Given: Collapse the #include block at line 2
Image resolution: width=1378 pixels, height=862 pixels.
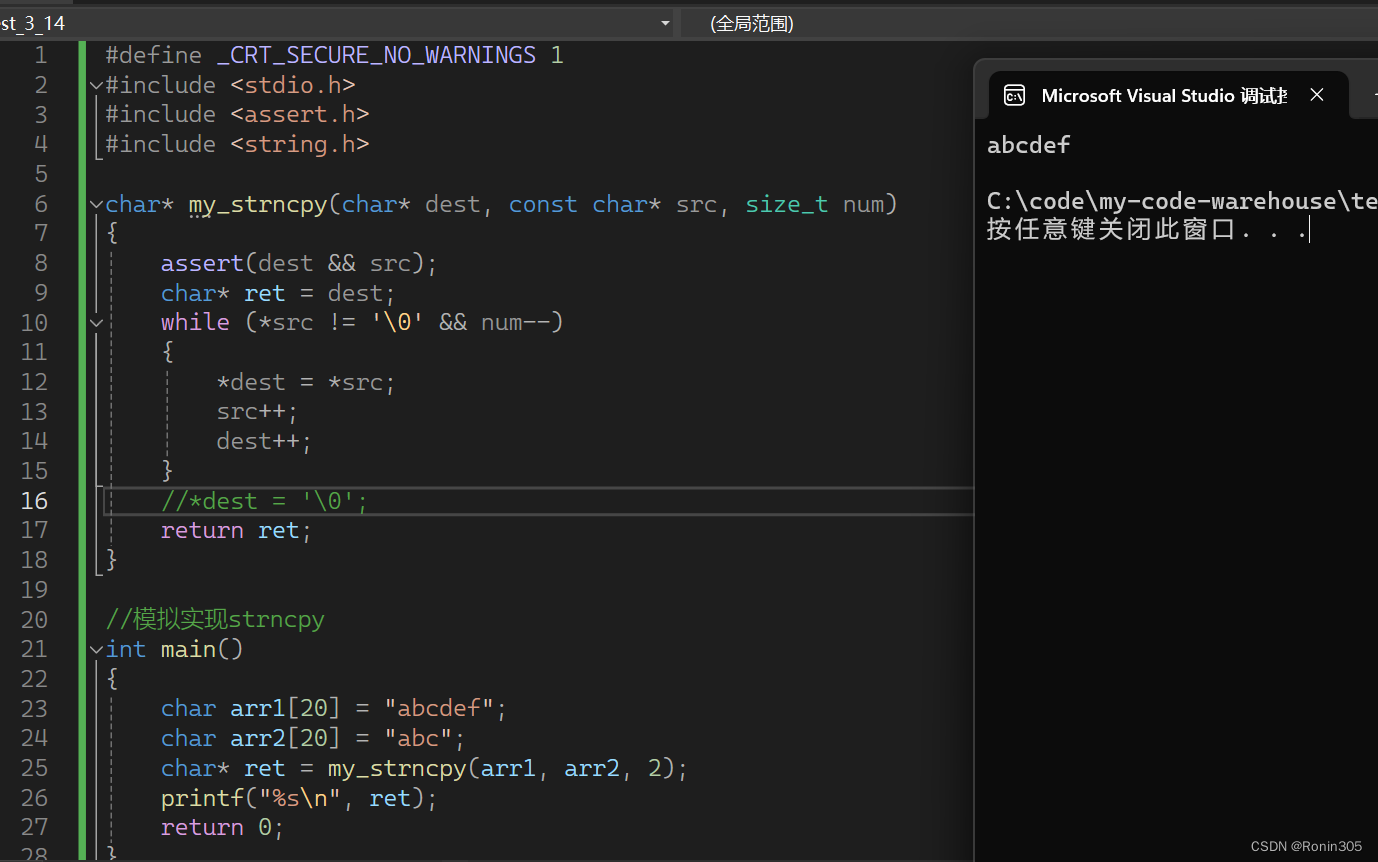Looking at the screenshot, I should tap(96, 85).
